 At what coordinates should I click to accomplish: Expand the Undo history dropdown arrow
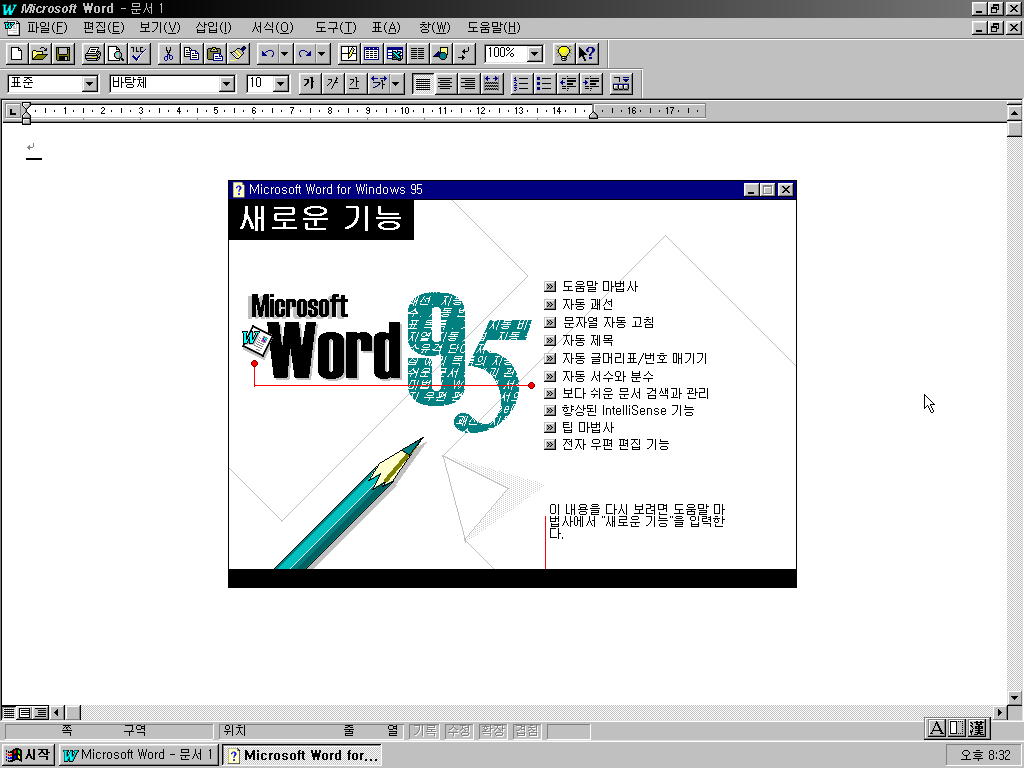pyautogui.click(x=285, y=54)
